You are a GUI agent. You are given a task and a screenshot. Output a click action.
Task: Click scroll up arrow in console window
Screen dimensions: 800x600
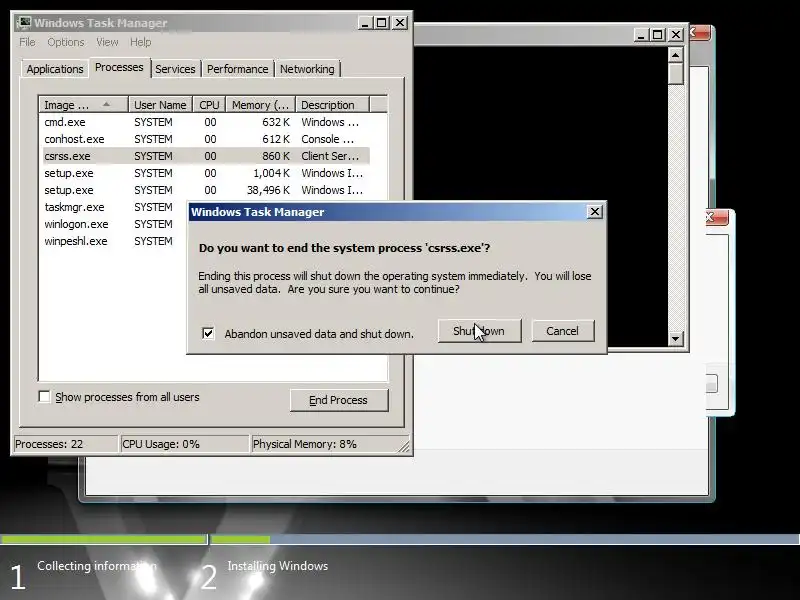click(676, 55)
